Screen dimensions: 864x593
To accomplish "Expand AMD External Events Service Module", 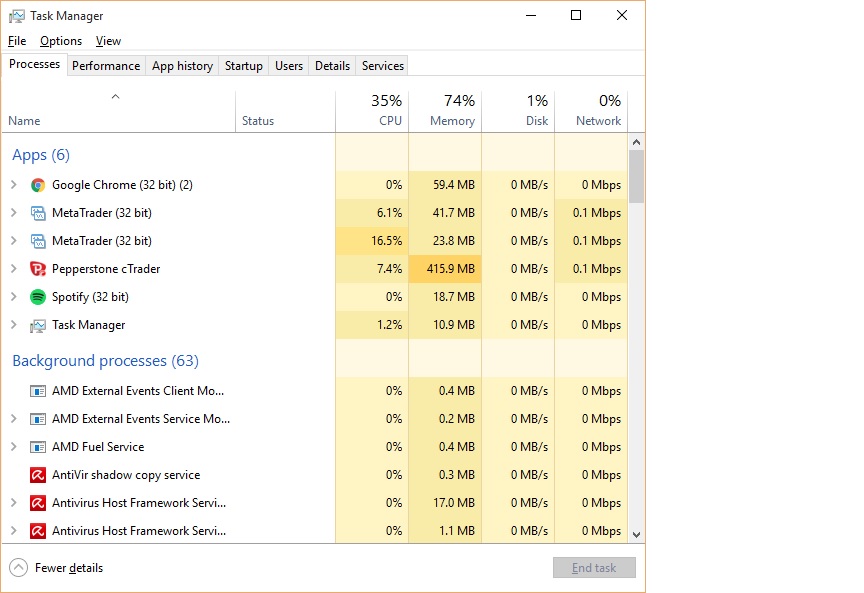I will pyautogui.click(x=14, y=419).
